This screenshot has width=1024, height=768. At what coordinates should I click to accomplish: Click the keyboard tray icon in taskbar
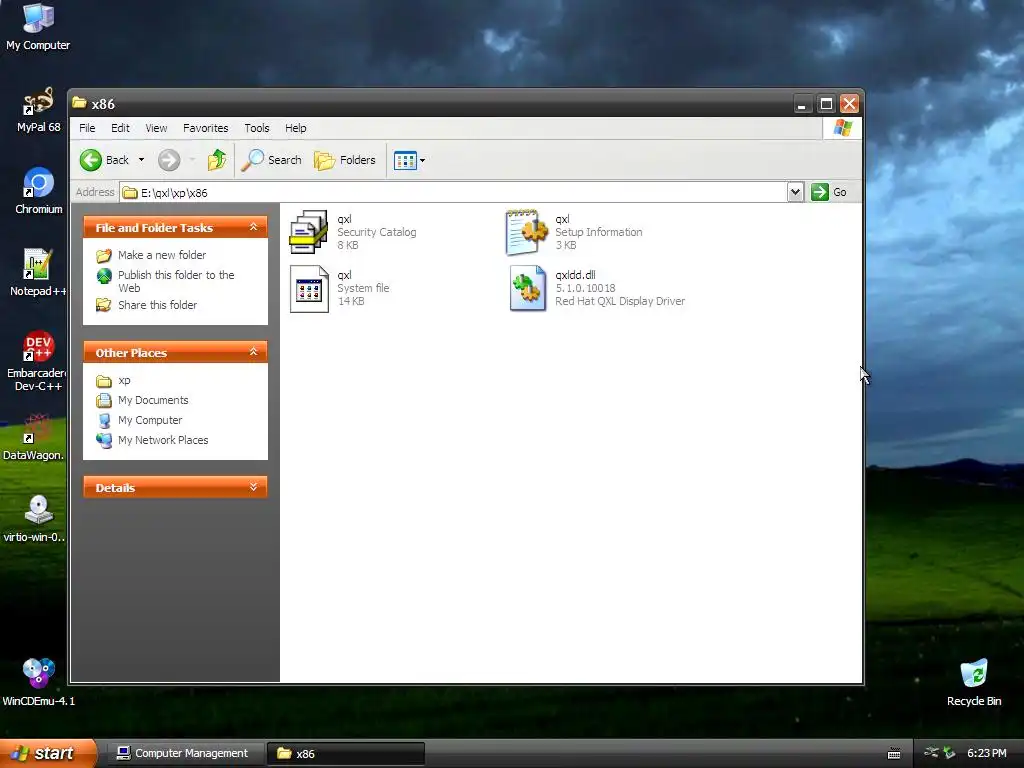click(894, 754)
